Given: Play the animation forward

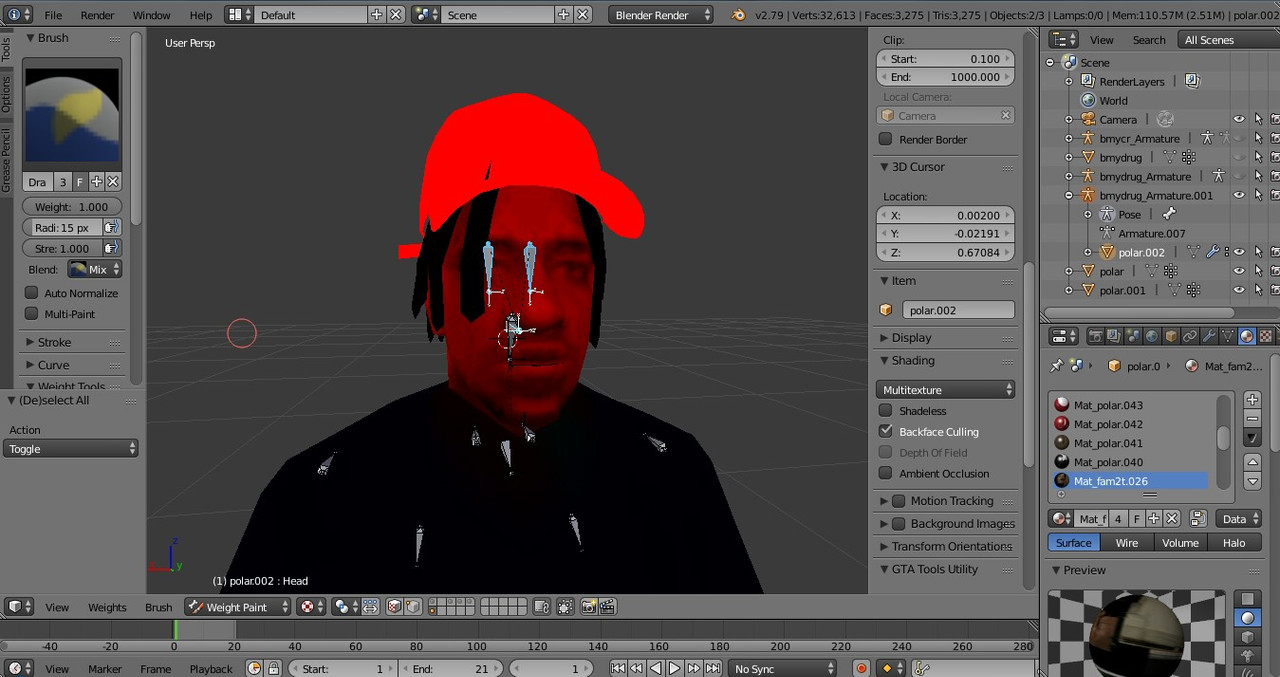Looking at the screenshot, I should (x=675, y=668).
